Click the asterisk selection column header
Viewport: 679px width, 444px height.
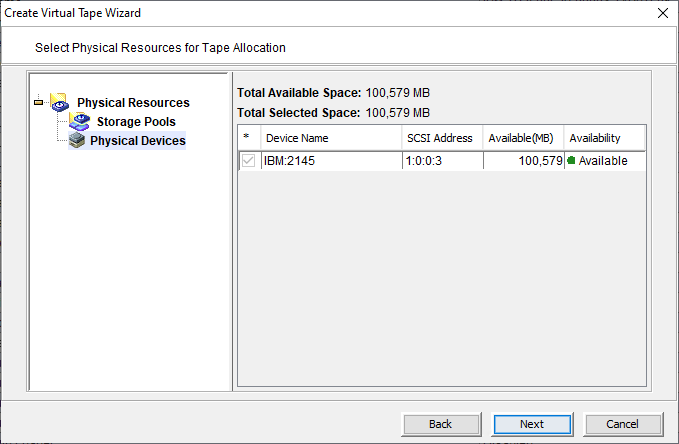(x=249, y=138)
